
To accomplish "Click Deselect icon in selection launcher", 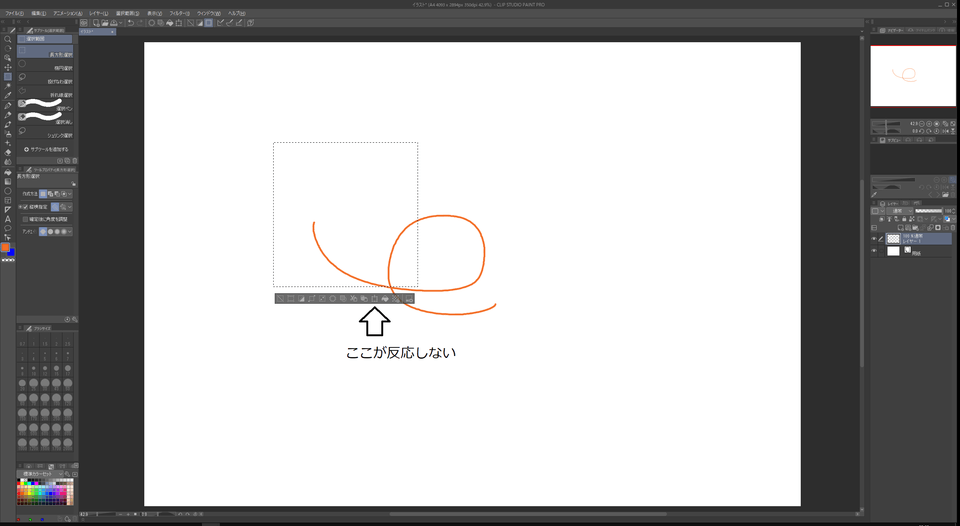I will point(280,298).
